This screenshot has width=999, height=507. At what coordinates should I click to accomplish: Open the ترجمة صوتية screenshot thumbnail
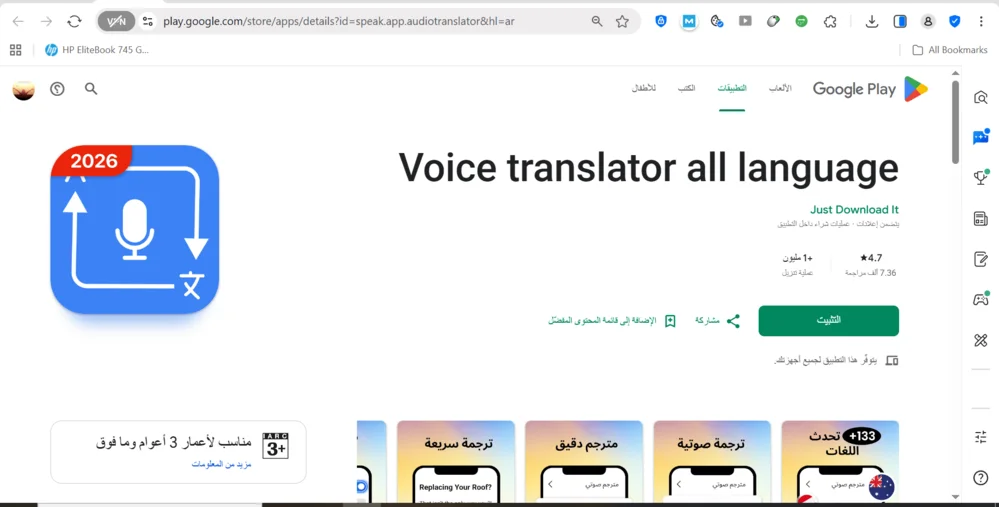click(712, 461)
